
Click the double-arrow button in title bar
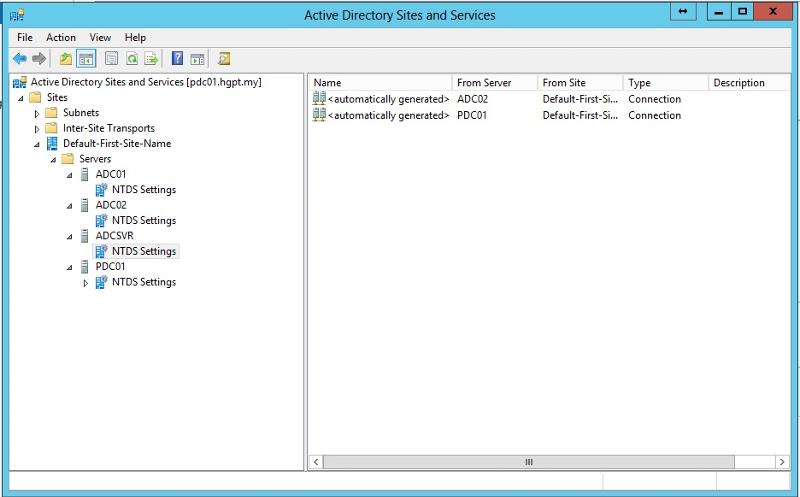click(683, 11)
